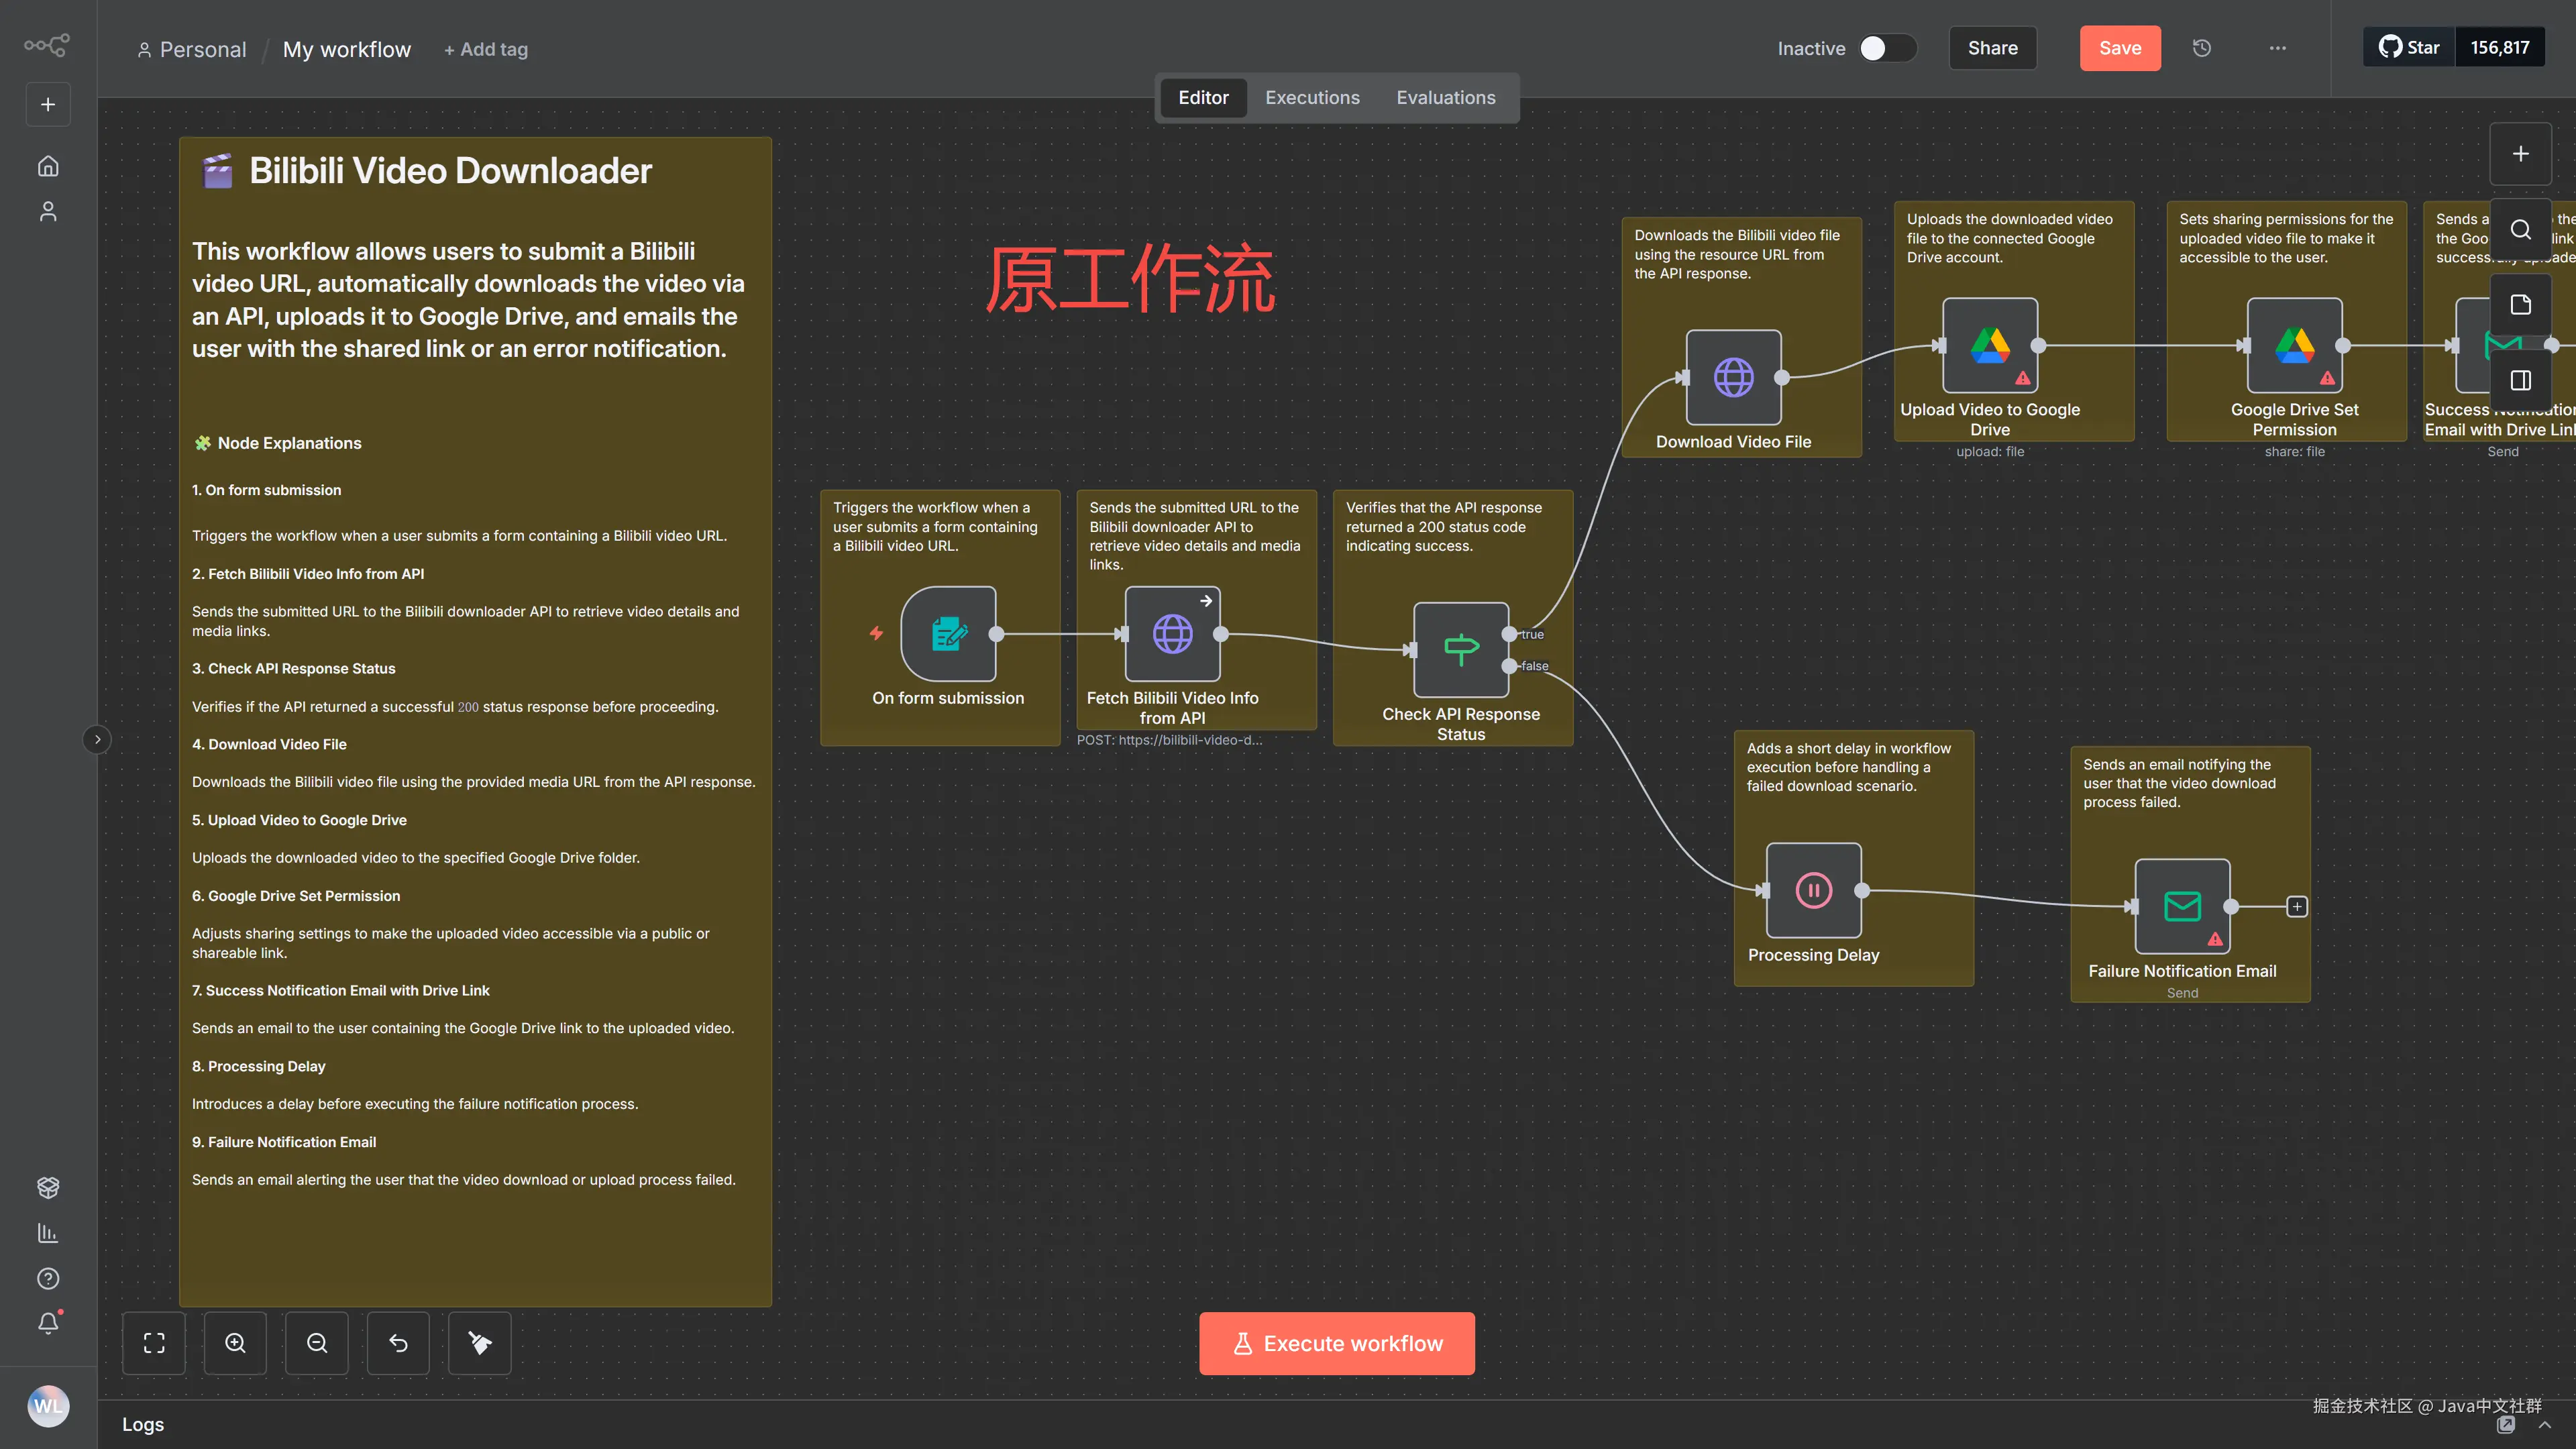Open the Processing Delay wait node
Viewport: 2576px width, 1449px height.
click(1813, 890)
